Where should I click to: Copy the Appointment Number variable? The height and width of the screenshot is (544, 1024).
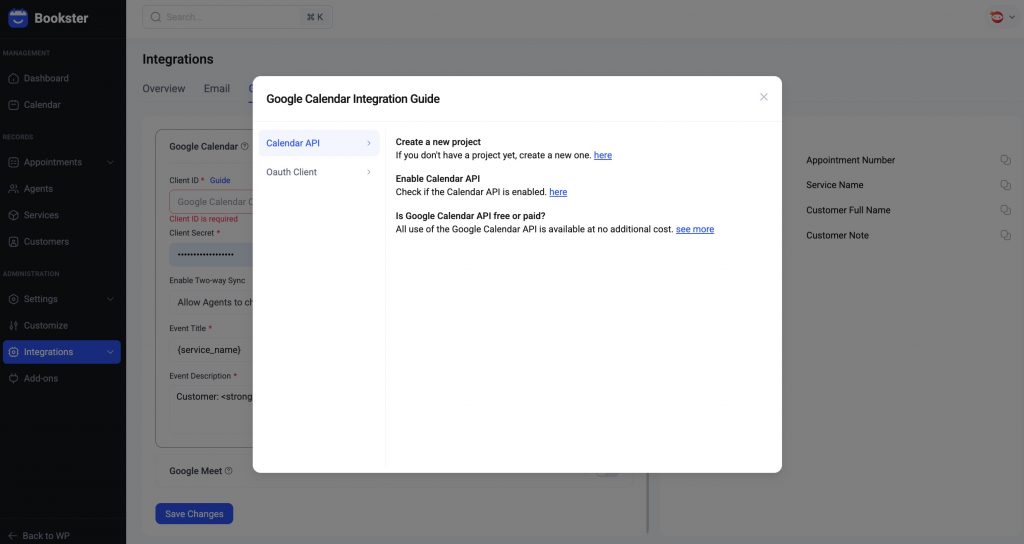click(x=1005, y=160)
